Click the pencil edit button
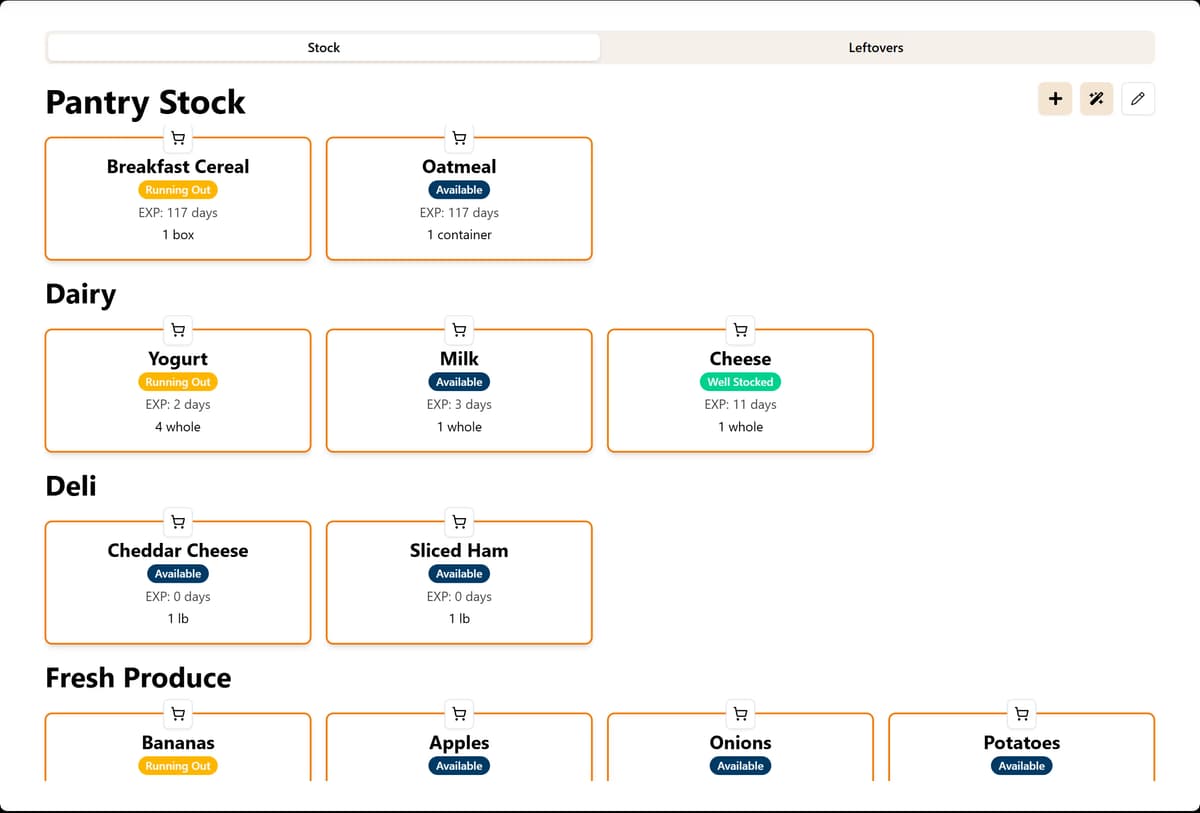The width and height of the screenshot is (1200, 813). 1138,98
